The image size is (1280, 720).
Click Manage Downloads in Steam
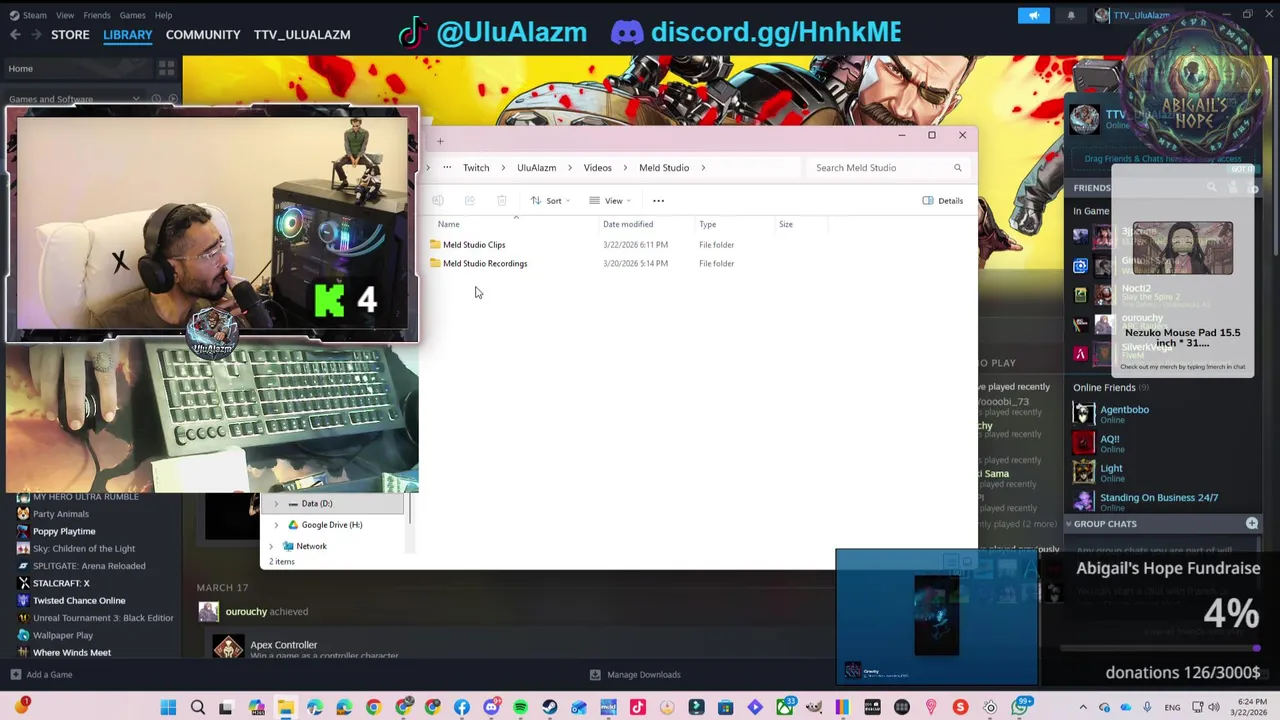tap(635, 675)
